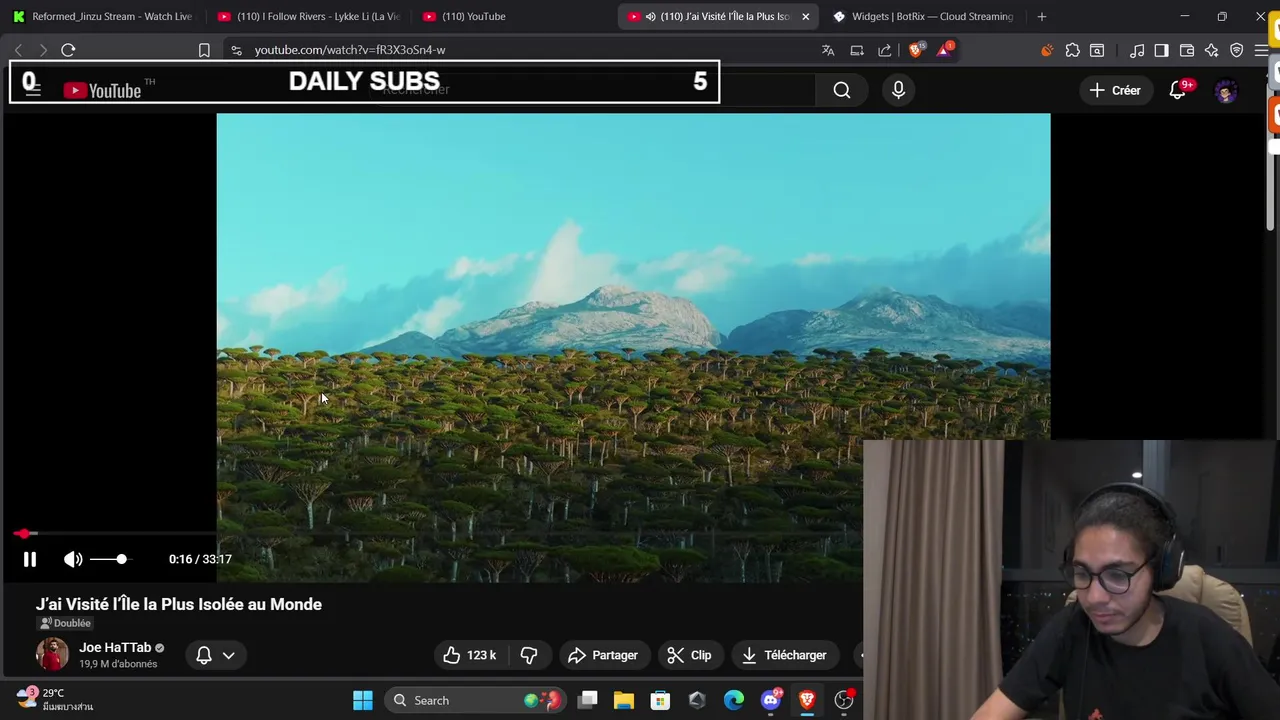Click the install/cast screen icon in address bar
Screen dimensions: 1280x720
[x=857, y=50]
